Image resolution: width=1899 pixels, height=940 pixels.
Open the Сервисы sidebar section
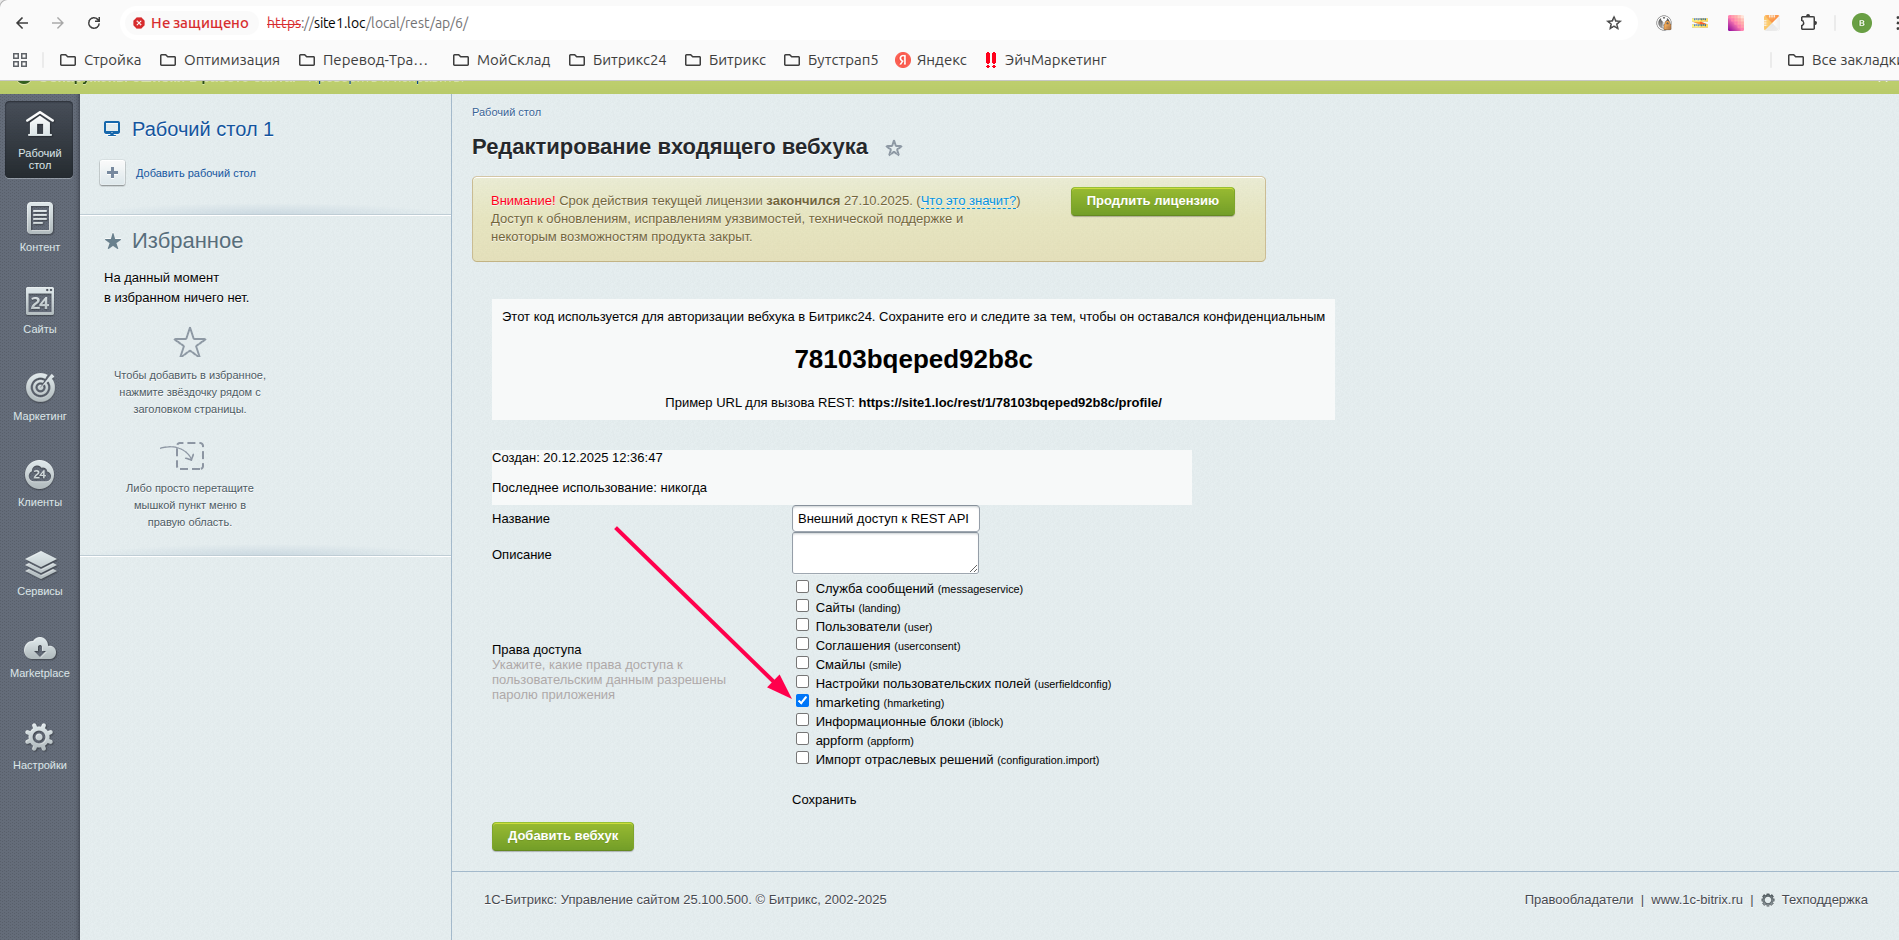(x=39, y=572)
